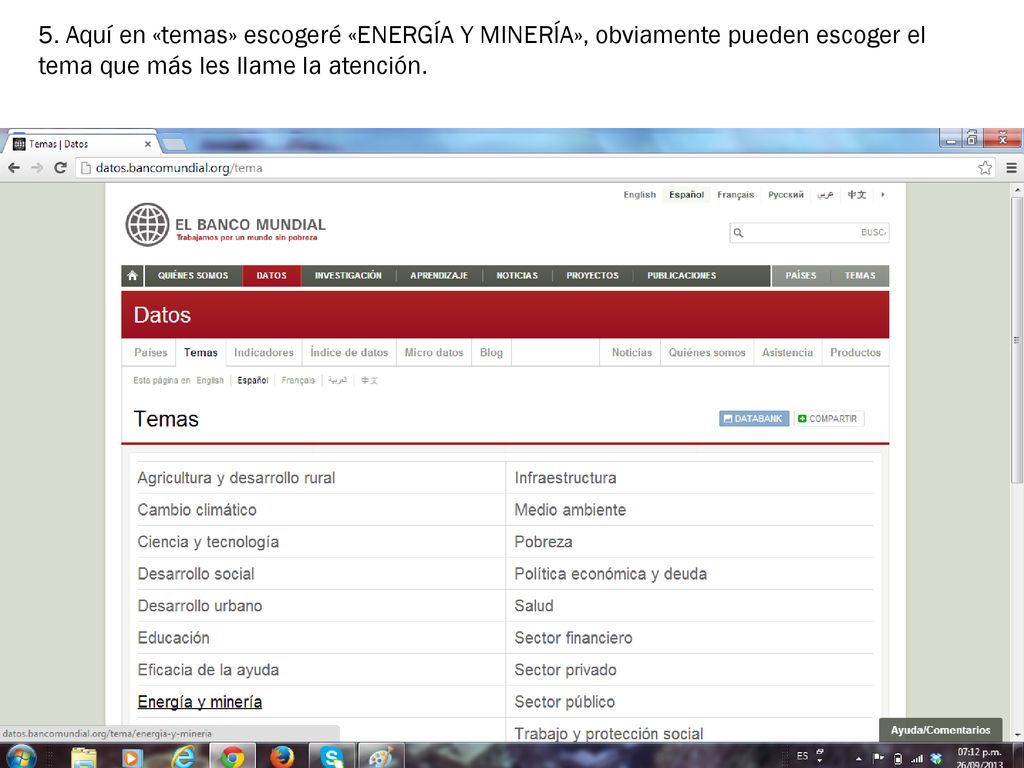
Task: Switch site language to English at top
Action: pyautogui.click(x=639, y=195)
